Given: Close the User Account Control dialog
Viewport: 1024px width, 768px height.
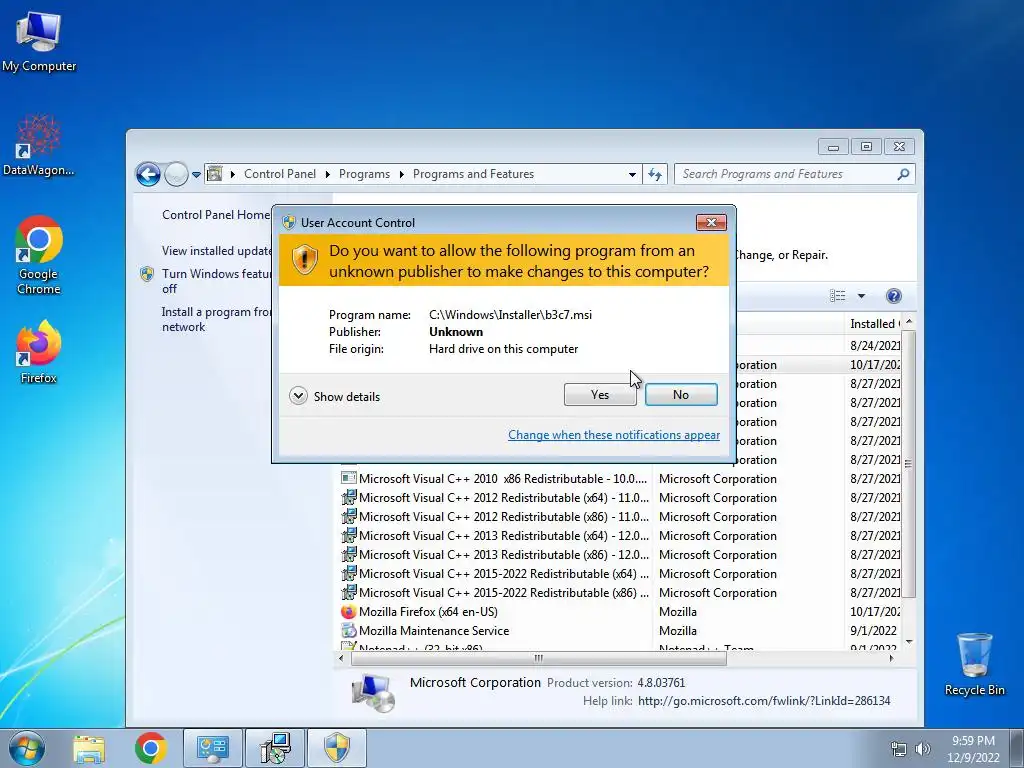Looking at the screenshot, I should click(x=711, y=223).
